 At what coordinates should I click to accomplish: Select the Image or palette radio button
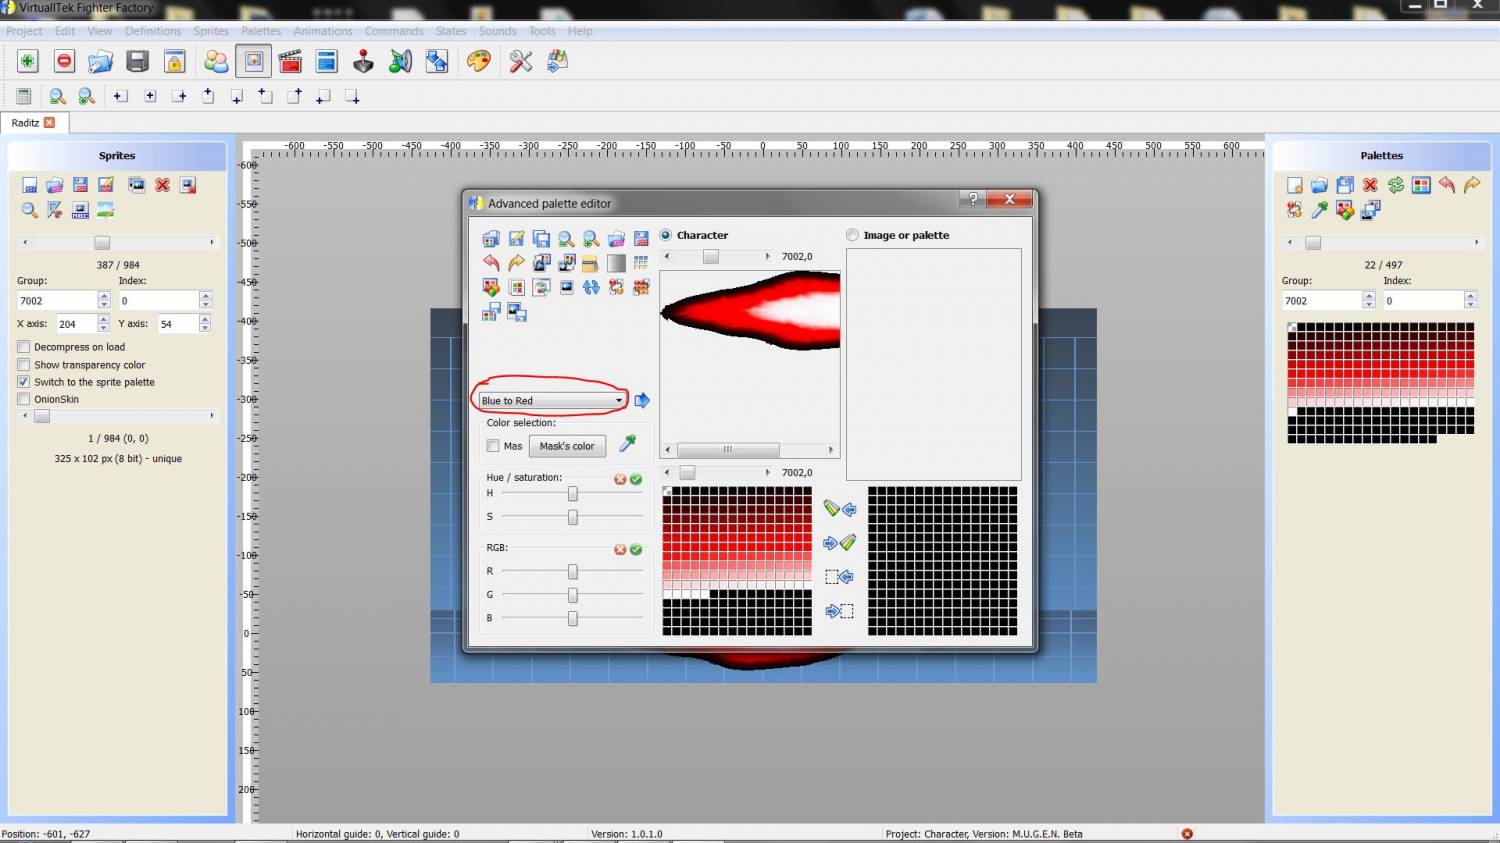click(852, 235)
